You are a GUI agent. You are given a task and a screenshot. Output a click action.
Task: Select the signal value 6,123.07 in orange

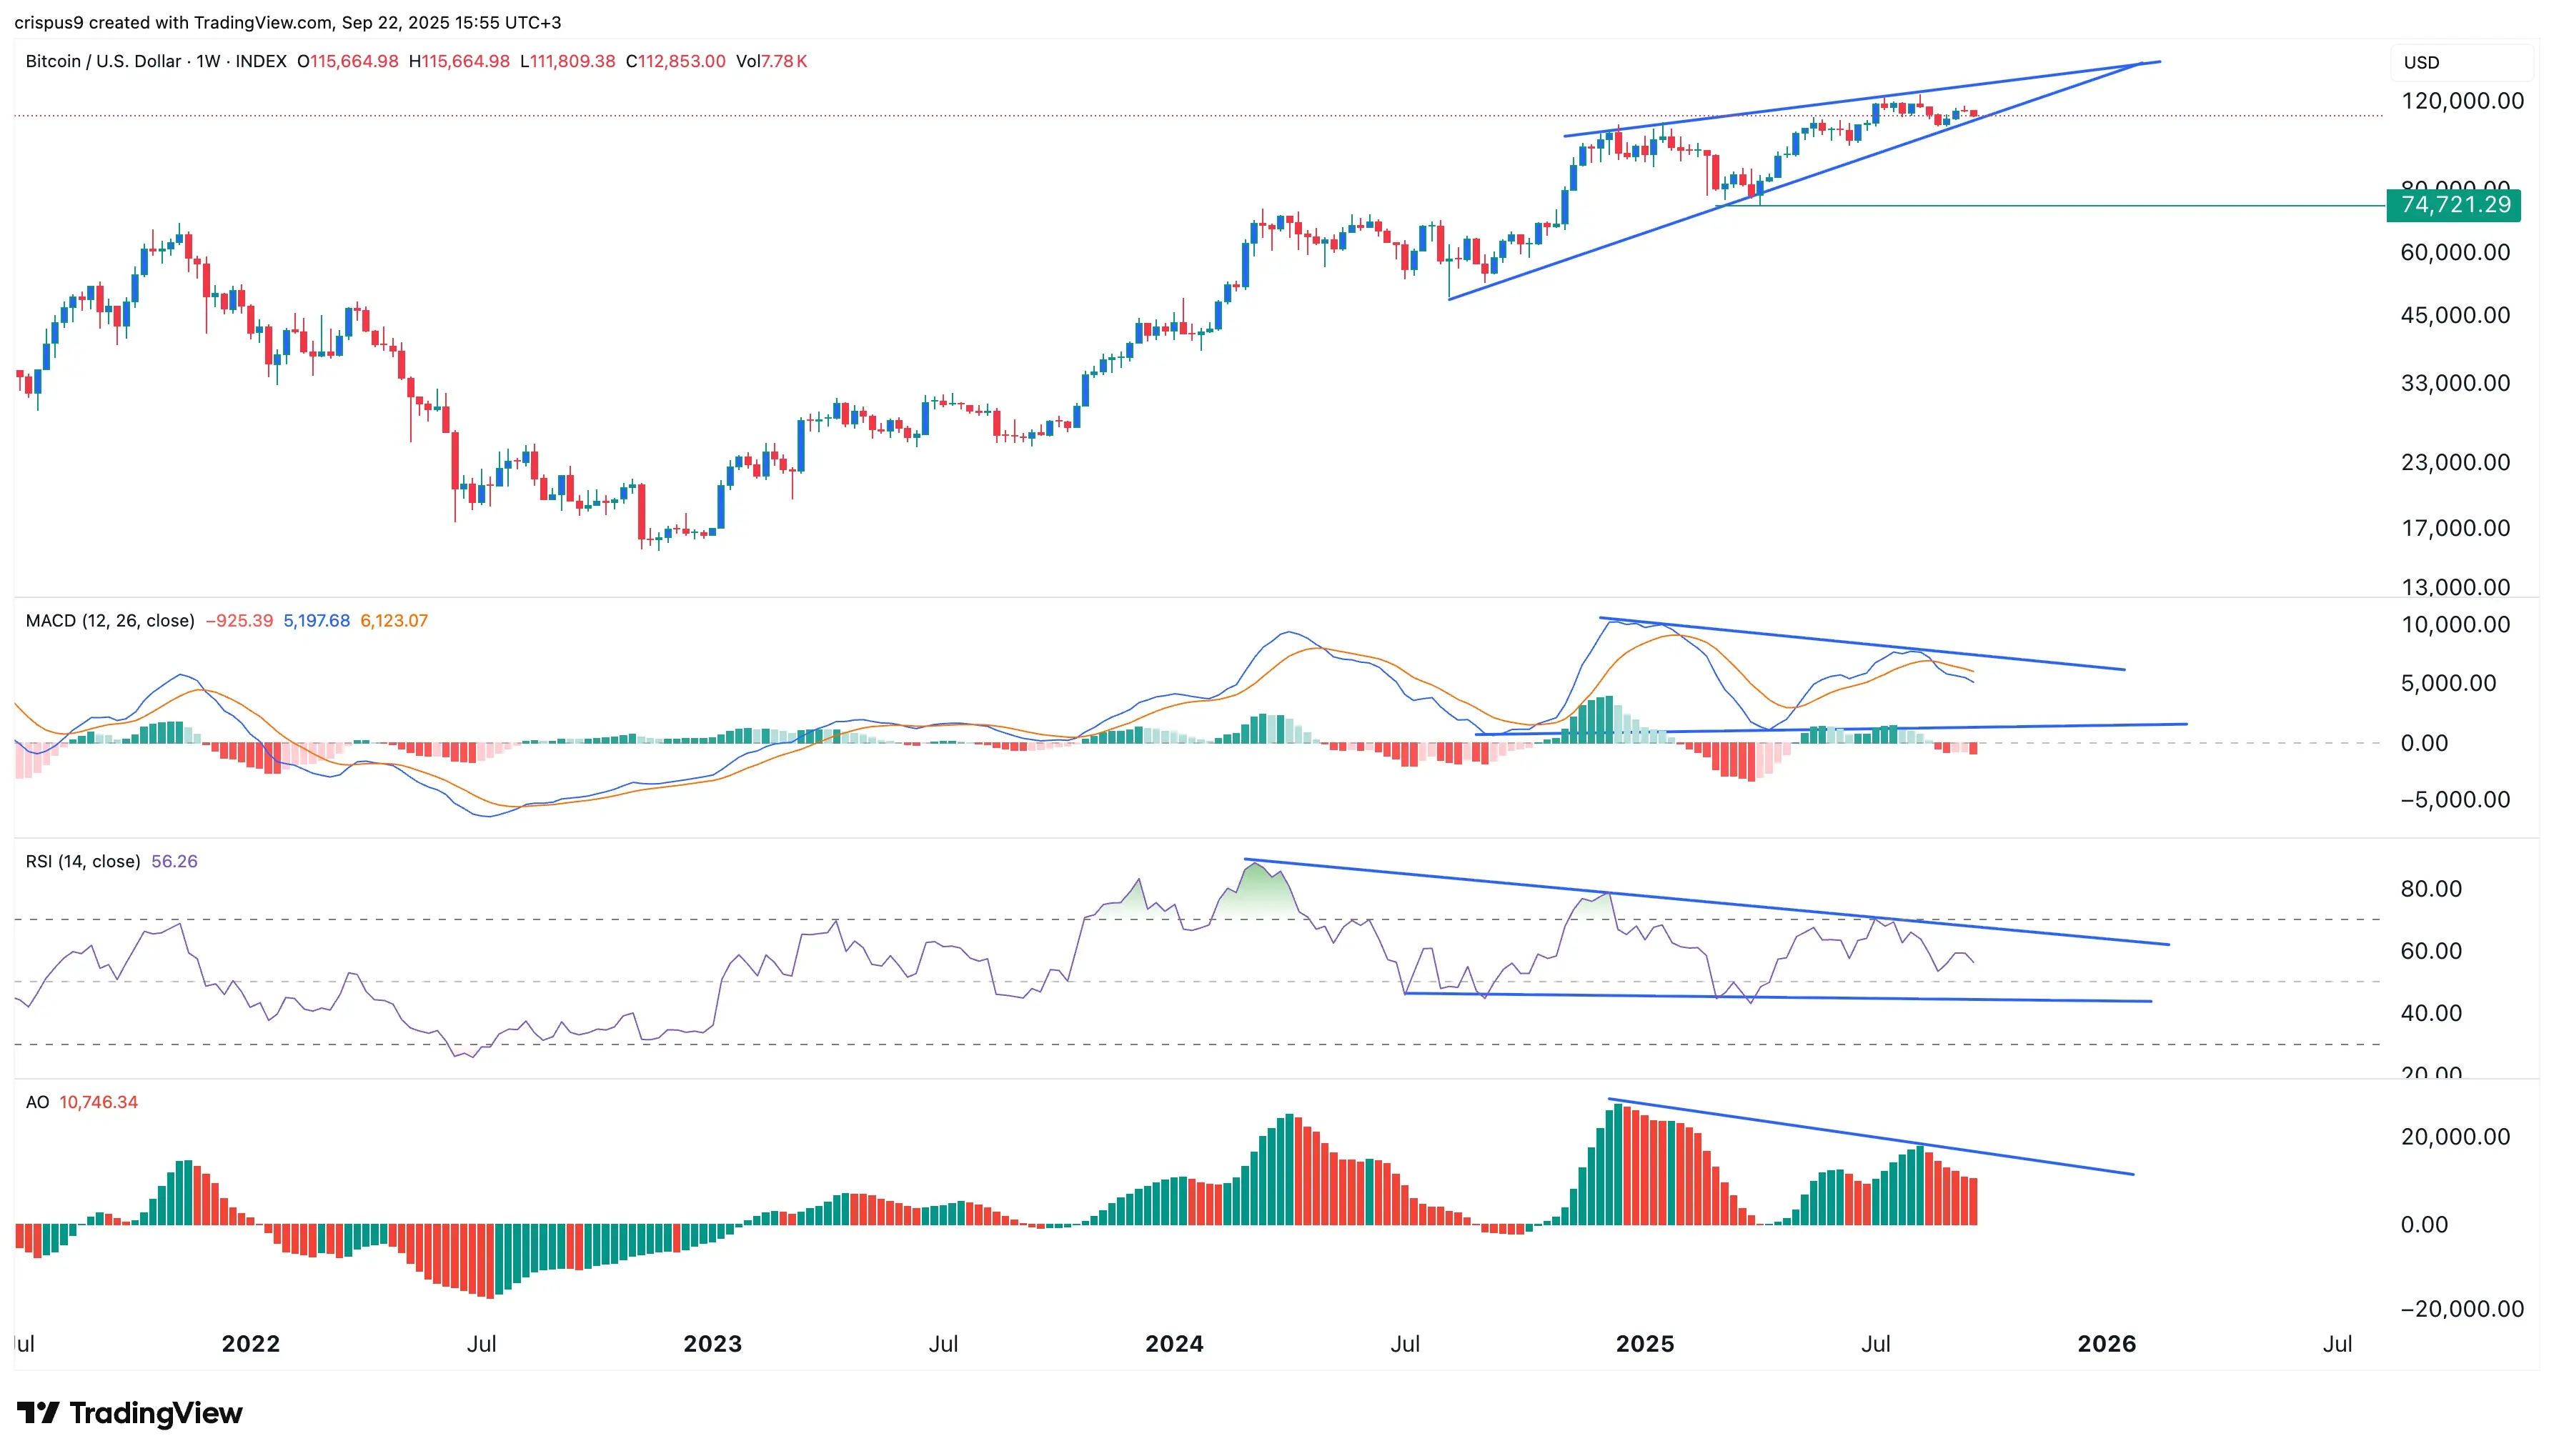pos(394,621)
